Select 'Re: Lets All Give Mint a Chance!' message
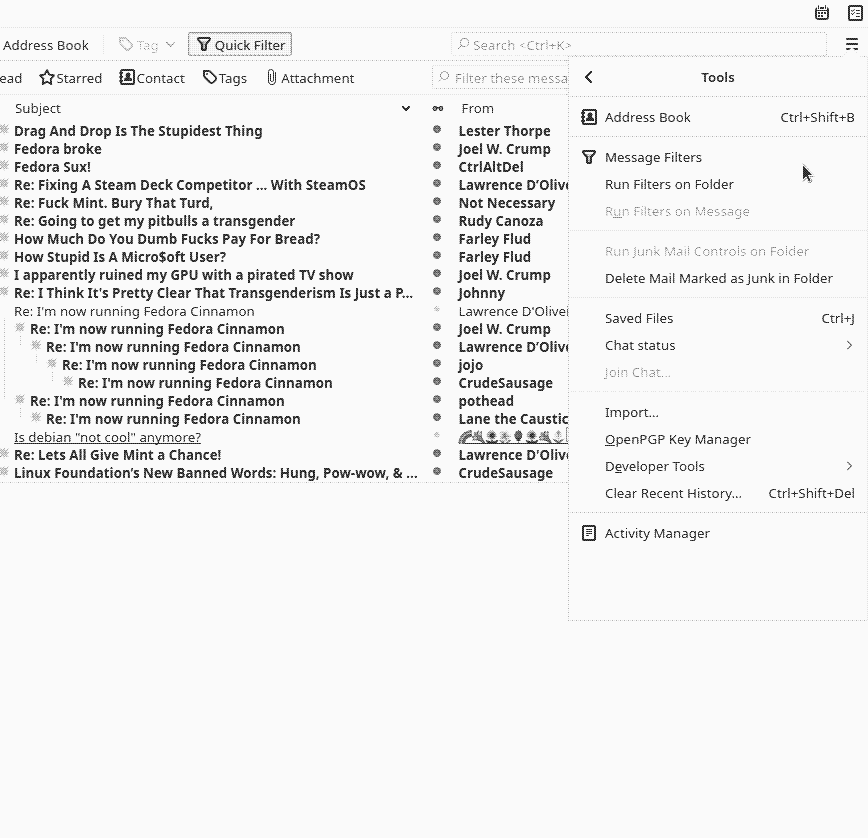 point(117,455)
